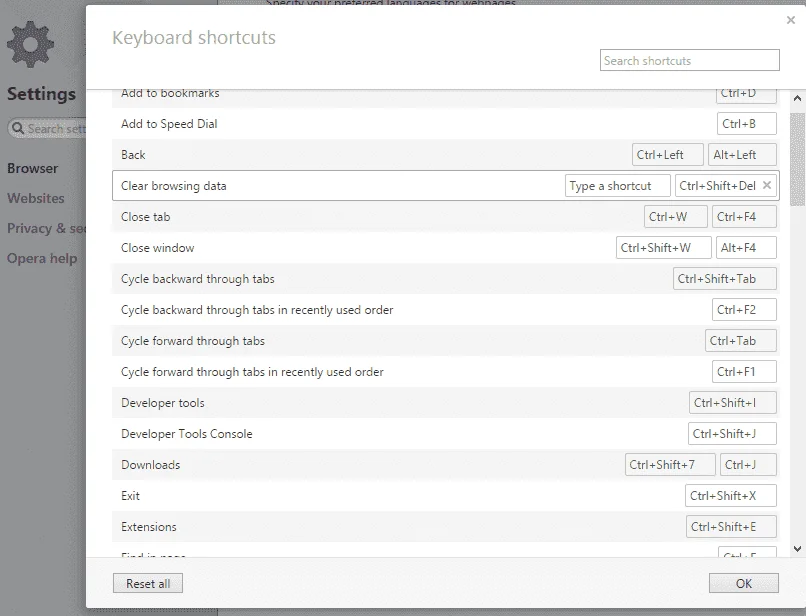The height and width of the screenshot is (616, 806).
Task: Click the Extensions row label
Action: [x=149, y=527]
